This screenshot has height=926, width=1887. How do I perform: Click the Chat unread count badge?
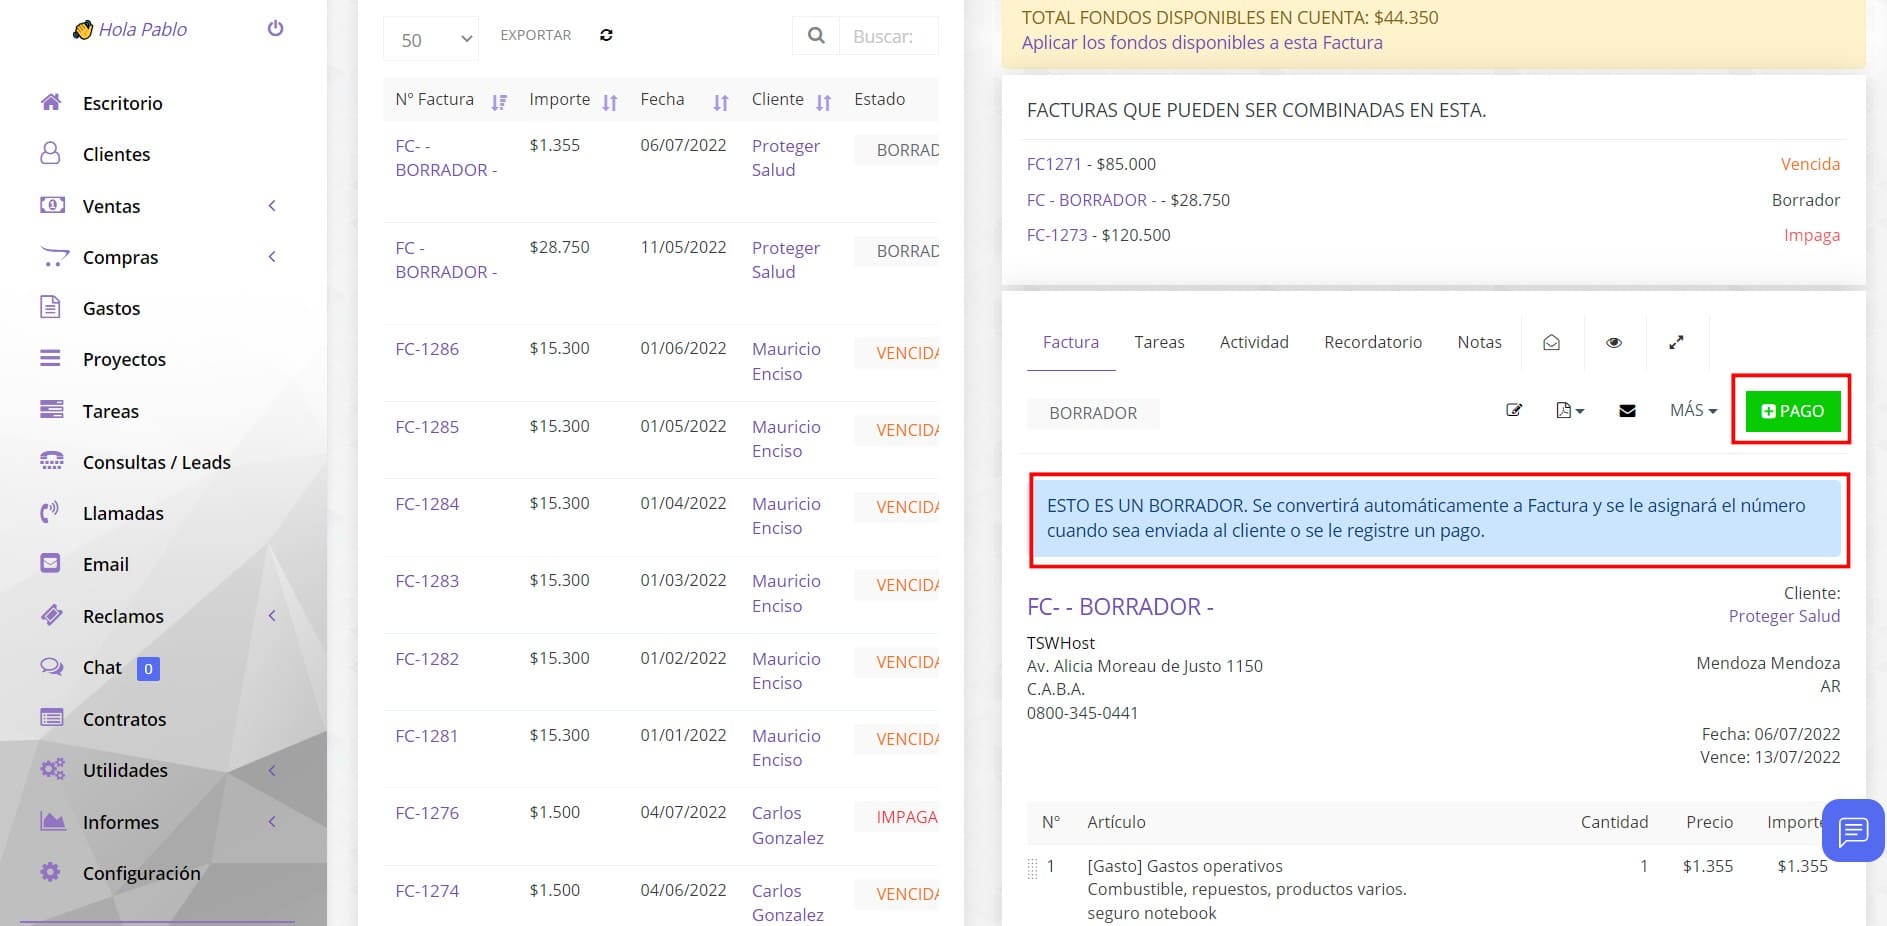point(148,668)
